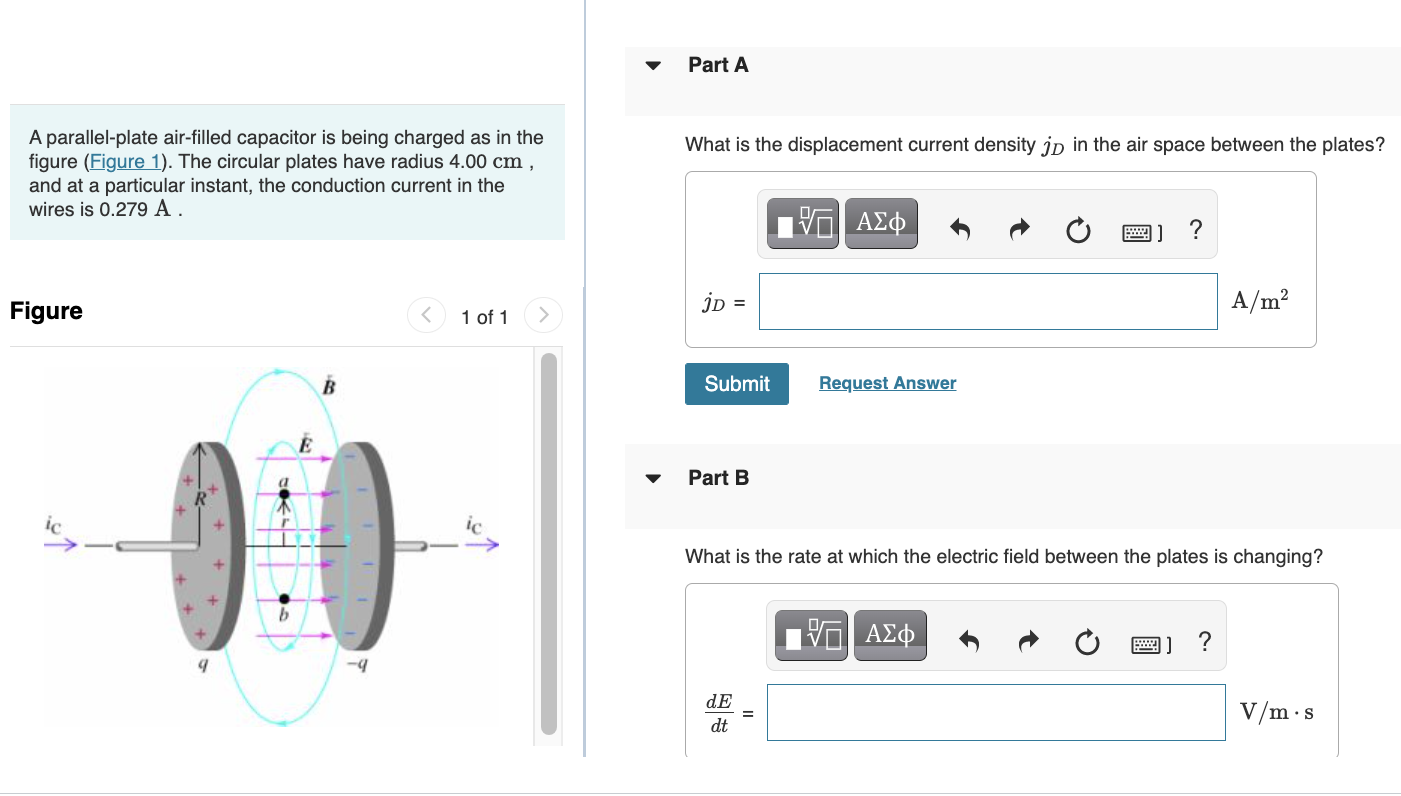
Task: Open the ΑΣΦ symbols palette in Part B
Action: pyautogui.click(x=889, y=634)
